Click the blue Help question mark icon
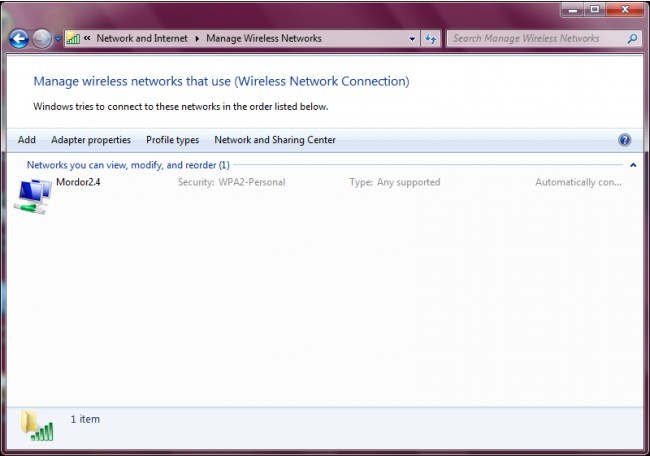The image size is (650, 456). 624,140
